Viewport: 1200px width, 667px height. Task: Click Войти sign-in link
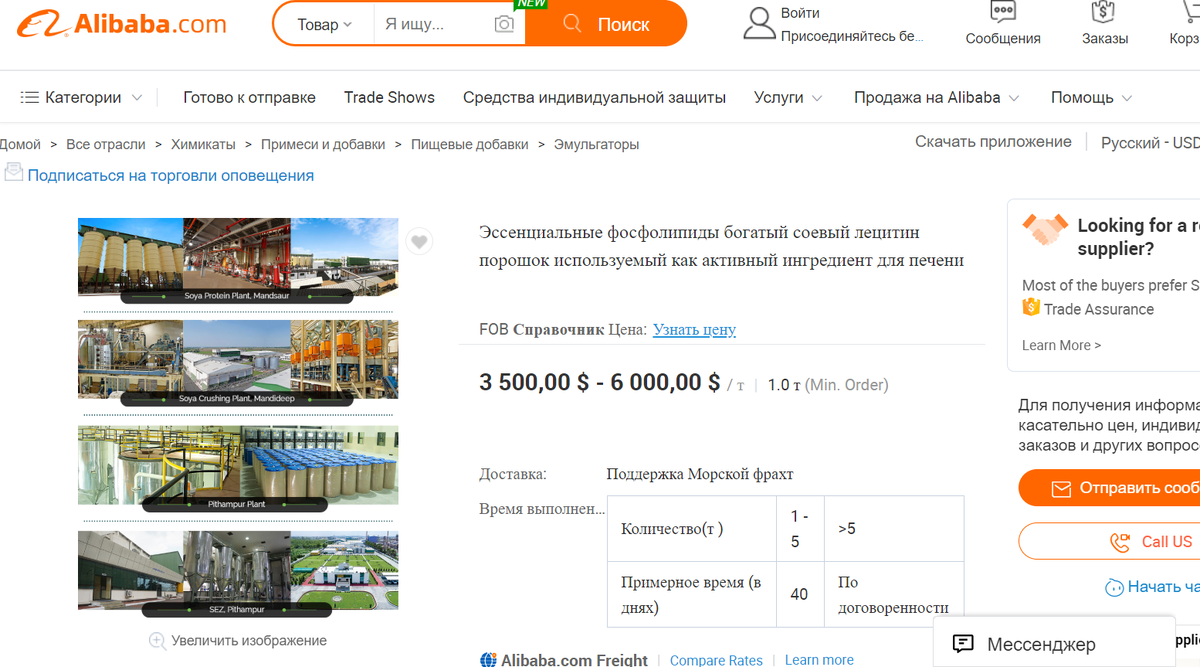click(801, 13)
